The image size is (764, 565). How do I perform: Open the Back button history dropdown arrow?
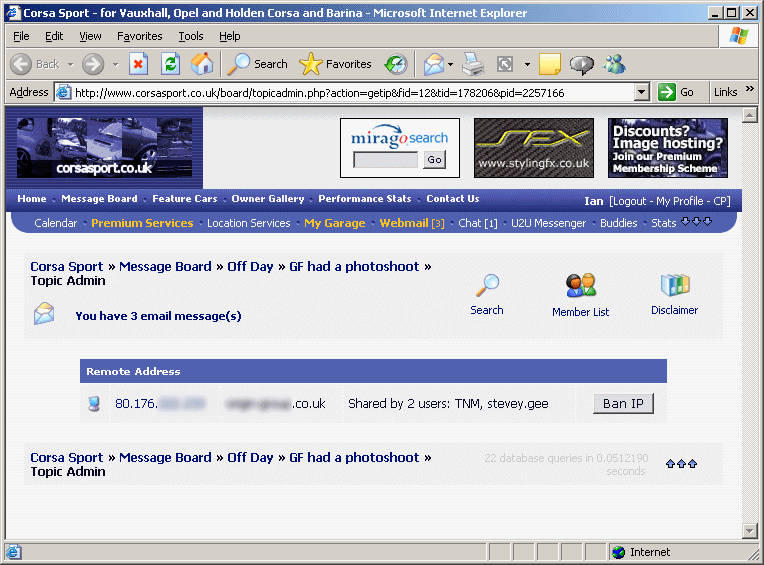coord(70,64)
